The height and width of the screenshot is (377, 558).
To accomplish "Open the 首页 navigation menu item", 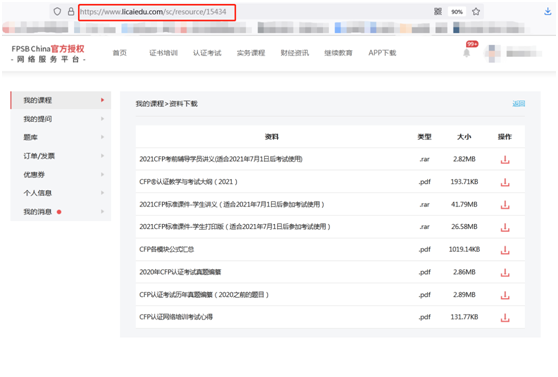I will (x=120, y=53).
